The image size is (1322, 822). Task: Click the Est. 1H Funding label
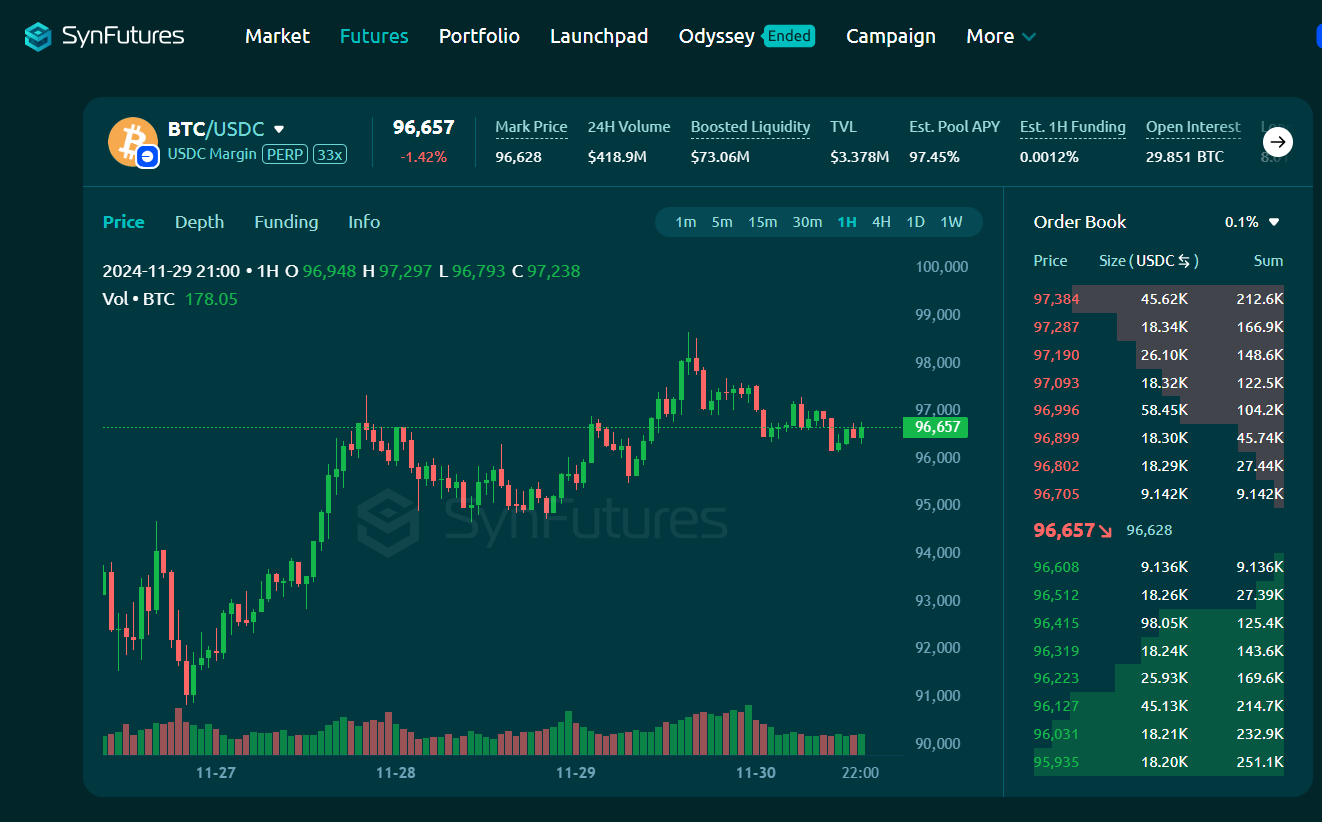point(1072,127)
